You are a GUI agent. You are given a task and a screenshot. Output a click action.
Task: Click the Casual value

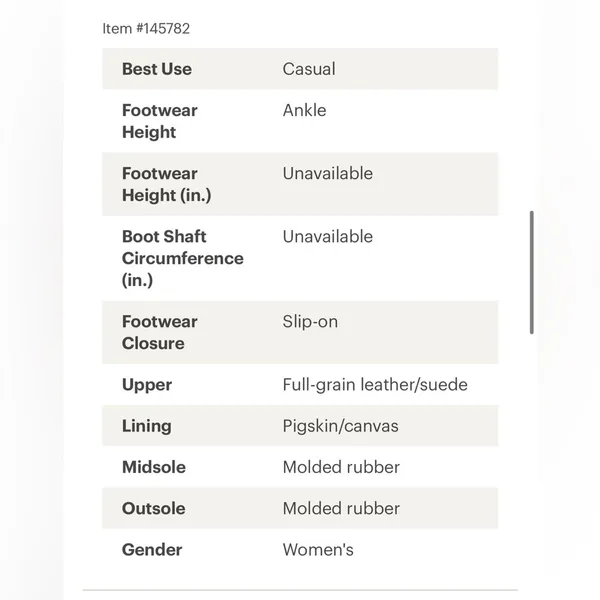pos(309,69)
